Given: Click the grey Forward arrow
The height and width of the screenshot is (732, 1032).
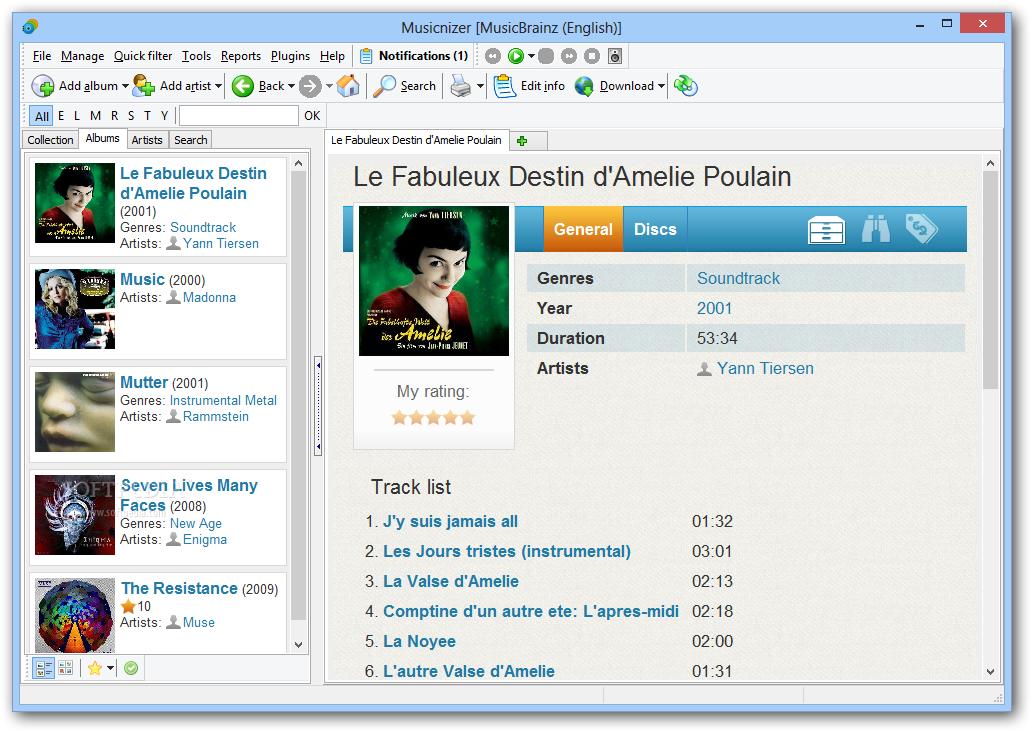Looking at the screenshot, I should coord(310,86).
